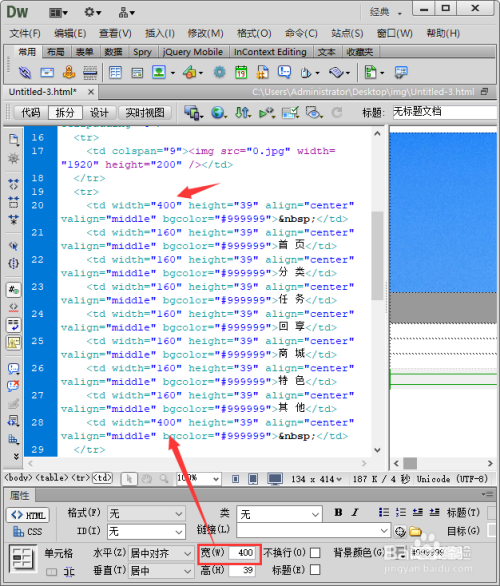The height and width of the screenshot is (586, 500).
Task: Select the <table> tag in tag selector
Action: (x=52, y=478)
